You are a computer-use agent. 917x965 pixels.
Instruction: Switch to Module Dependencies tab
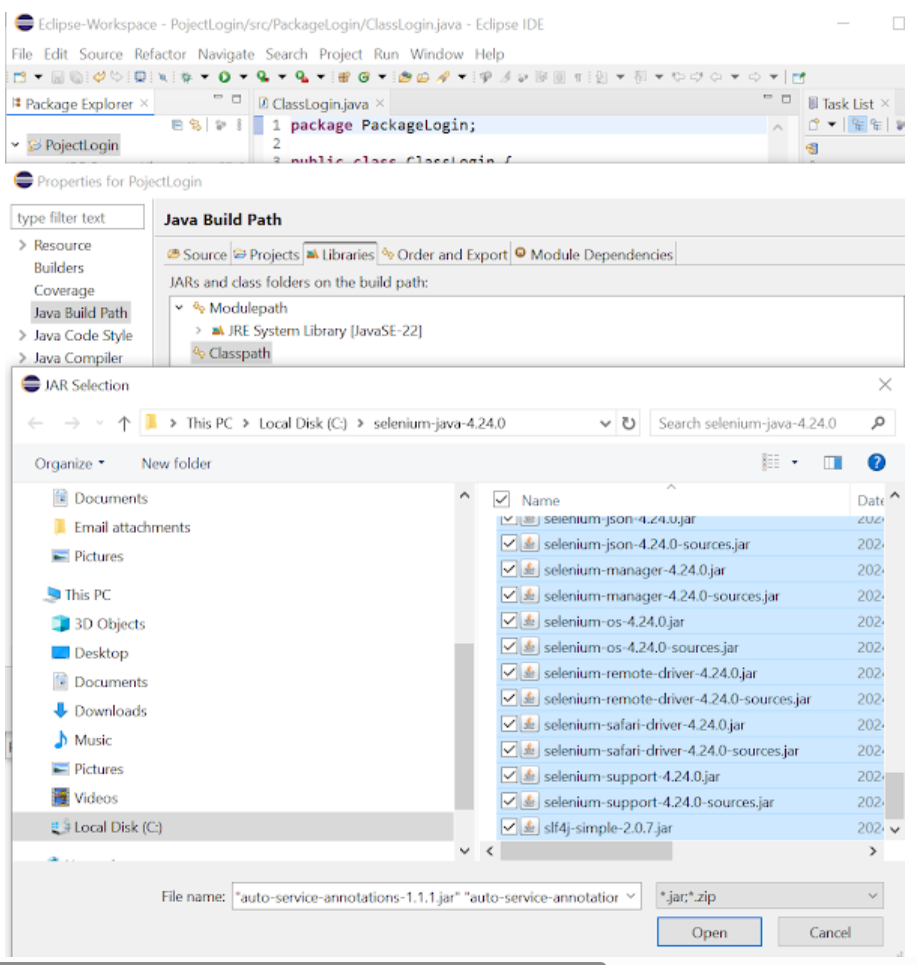point(594,254)
